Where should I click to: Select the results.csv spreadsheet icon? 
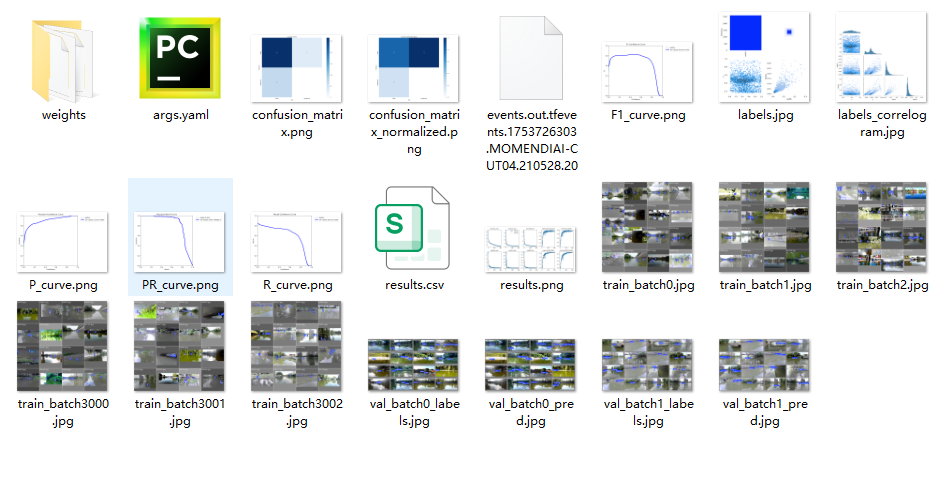tap(412, 228)
